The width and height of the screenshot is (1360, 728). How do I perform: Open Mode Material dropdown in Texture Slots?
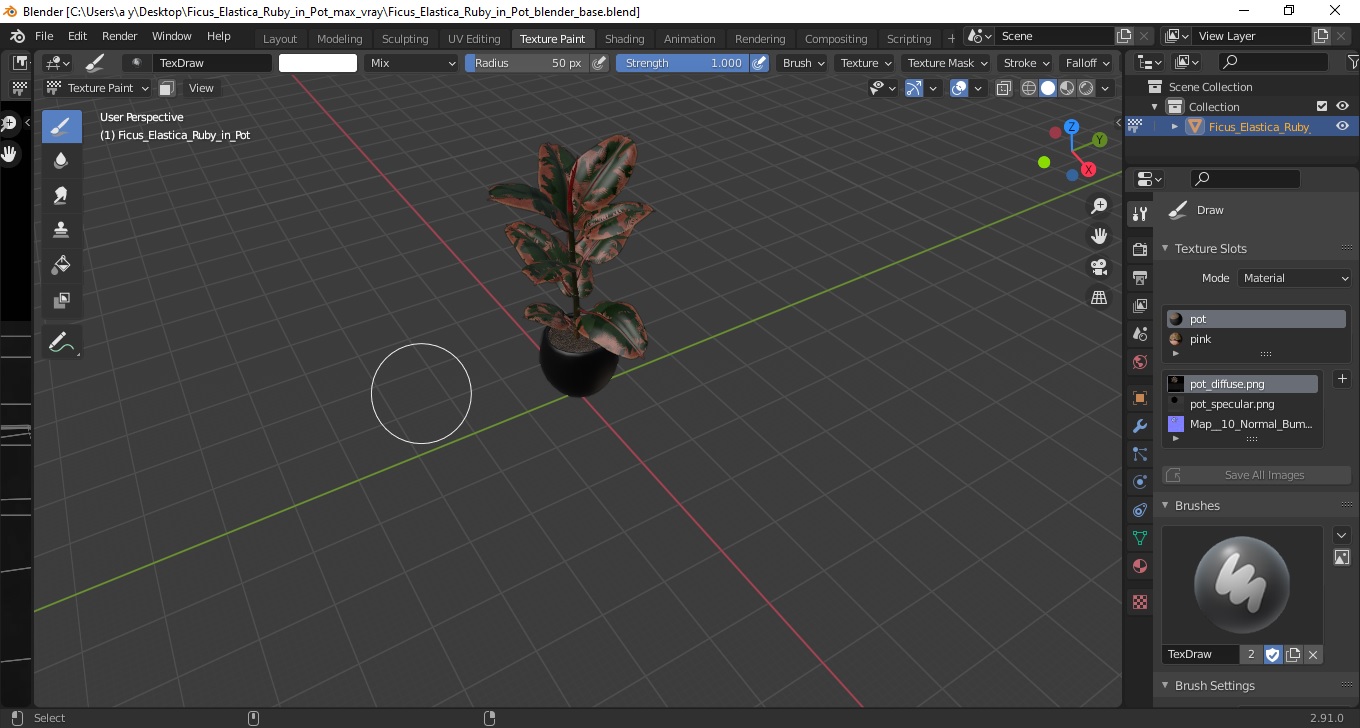[1295, 278]
